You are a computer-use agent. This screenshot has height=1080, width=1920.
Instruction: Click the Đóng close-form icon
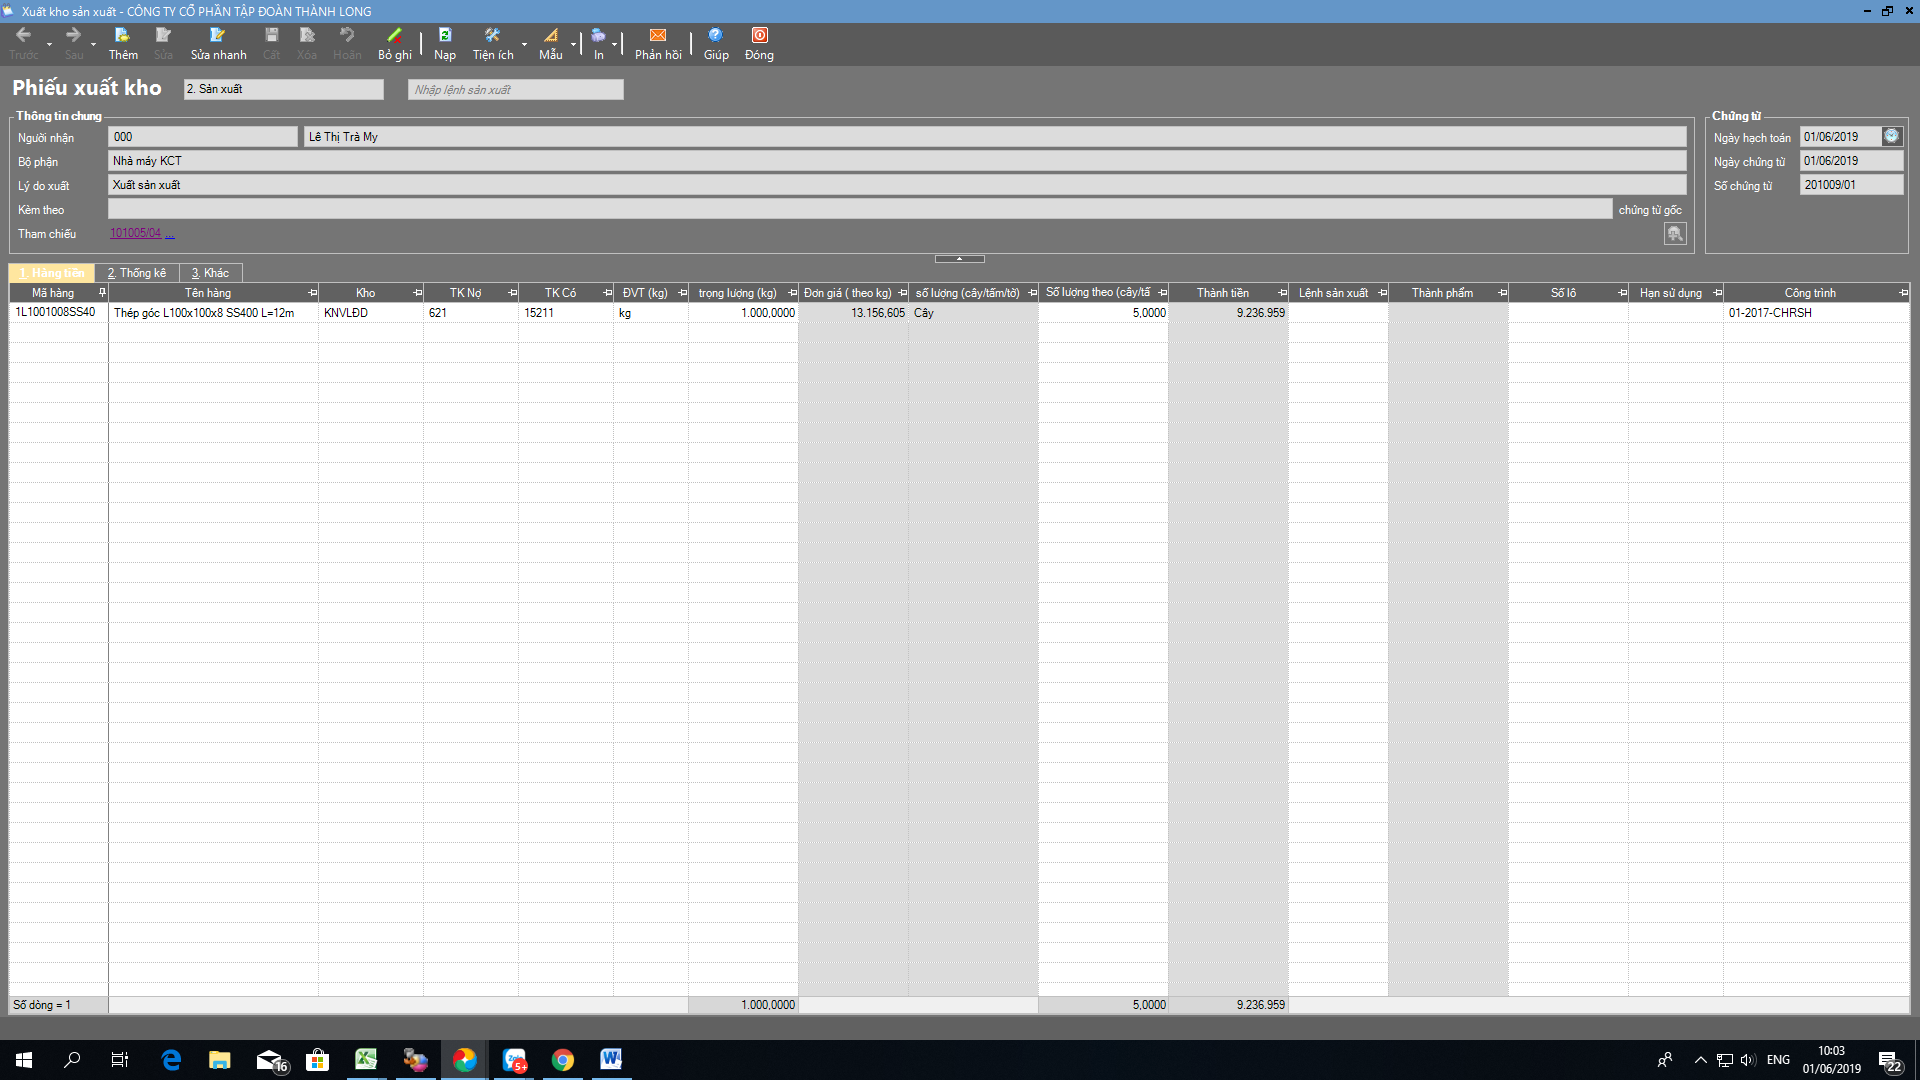point(759,36)
